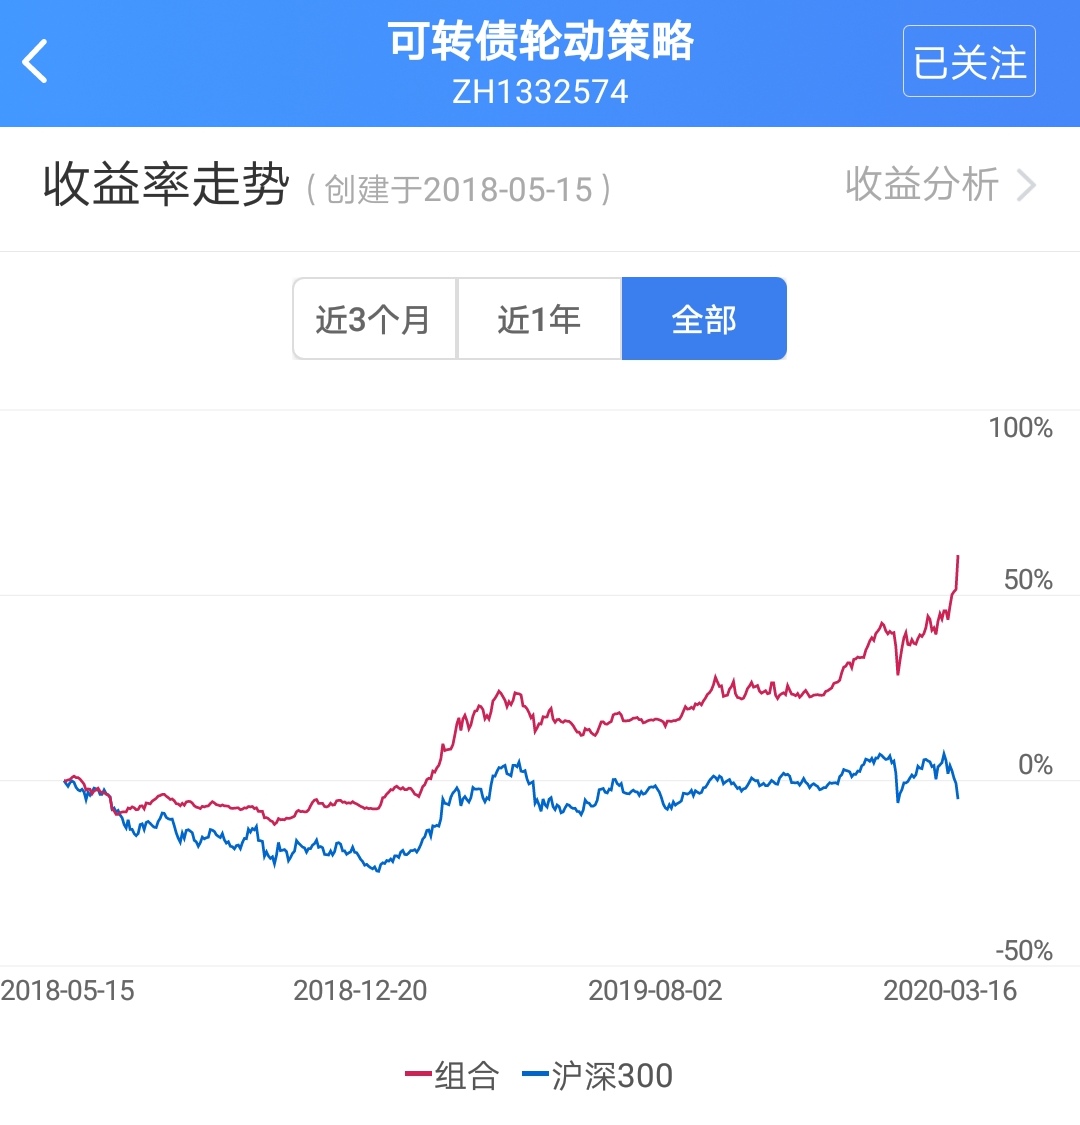Tap the portfolio code ZH1332574
Viewport: 1080px width, 1125px height.
click(x=540, y=92)
